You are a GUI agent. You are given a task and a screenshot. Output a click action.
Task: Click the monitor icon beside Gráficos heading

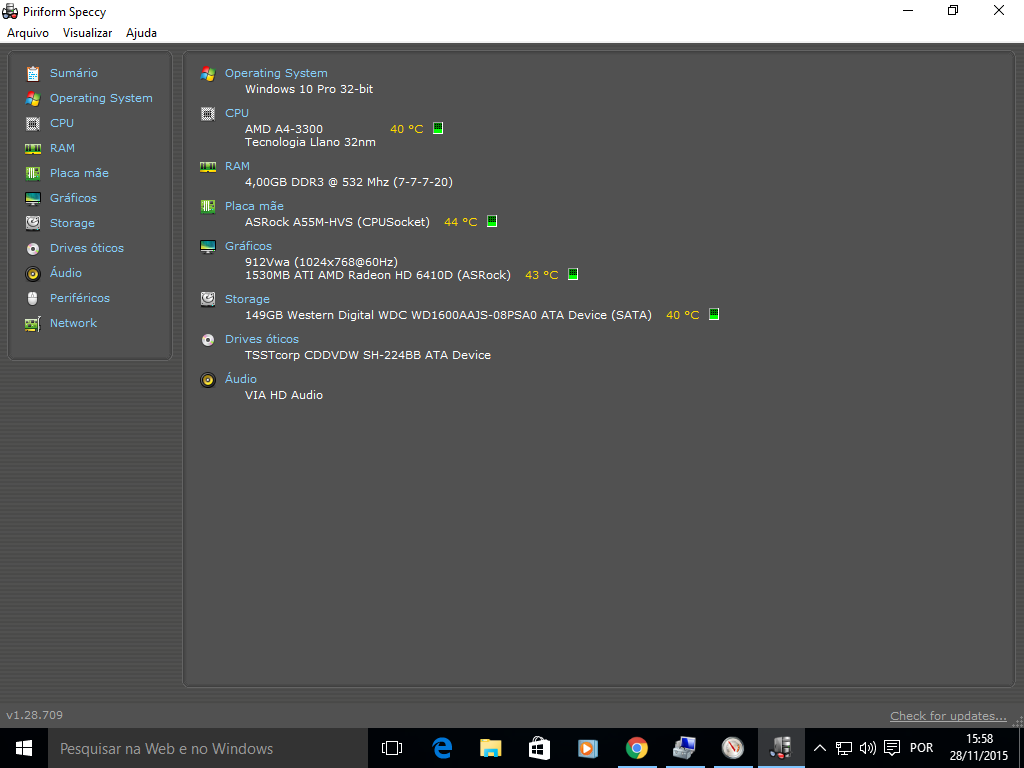[208, 246]
